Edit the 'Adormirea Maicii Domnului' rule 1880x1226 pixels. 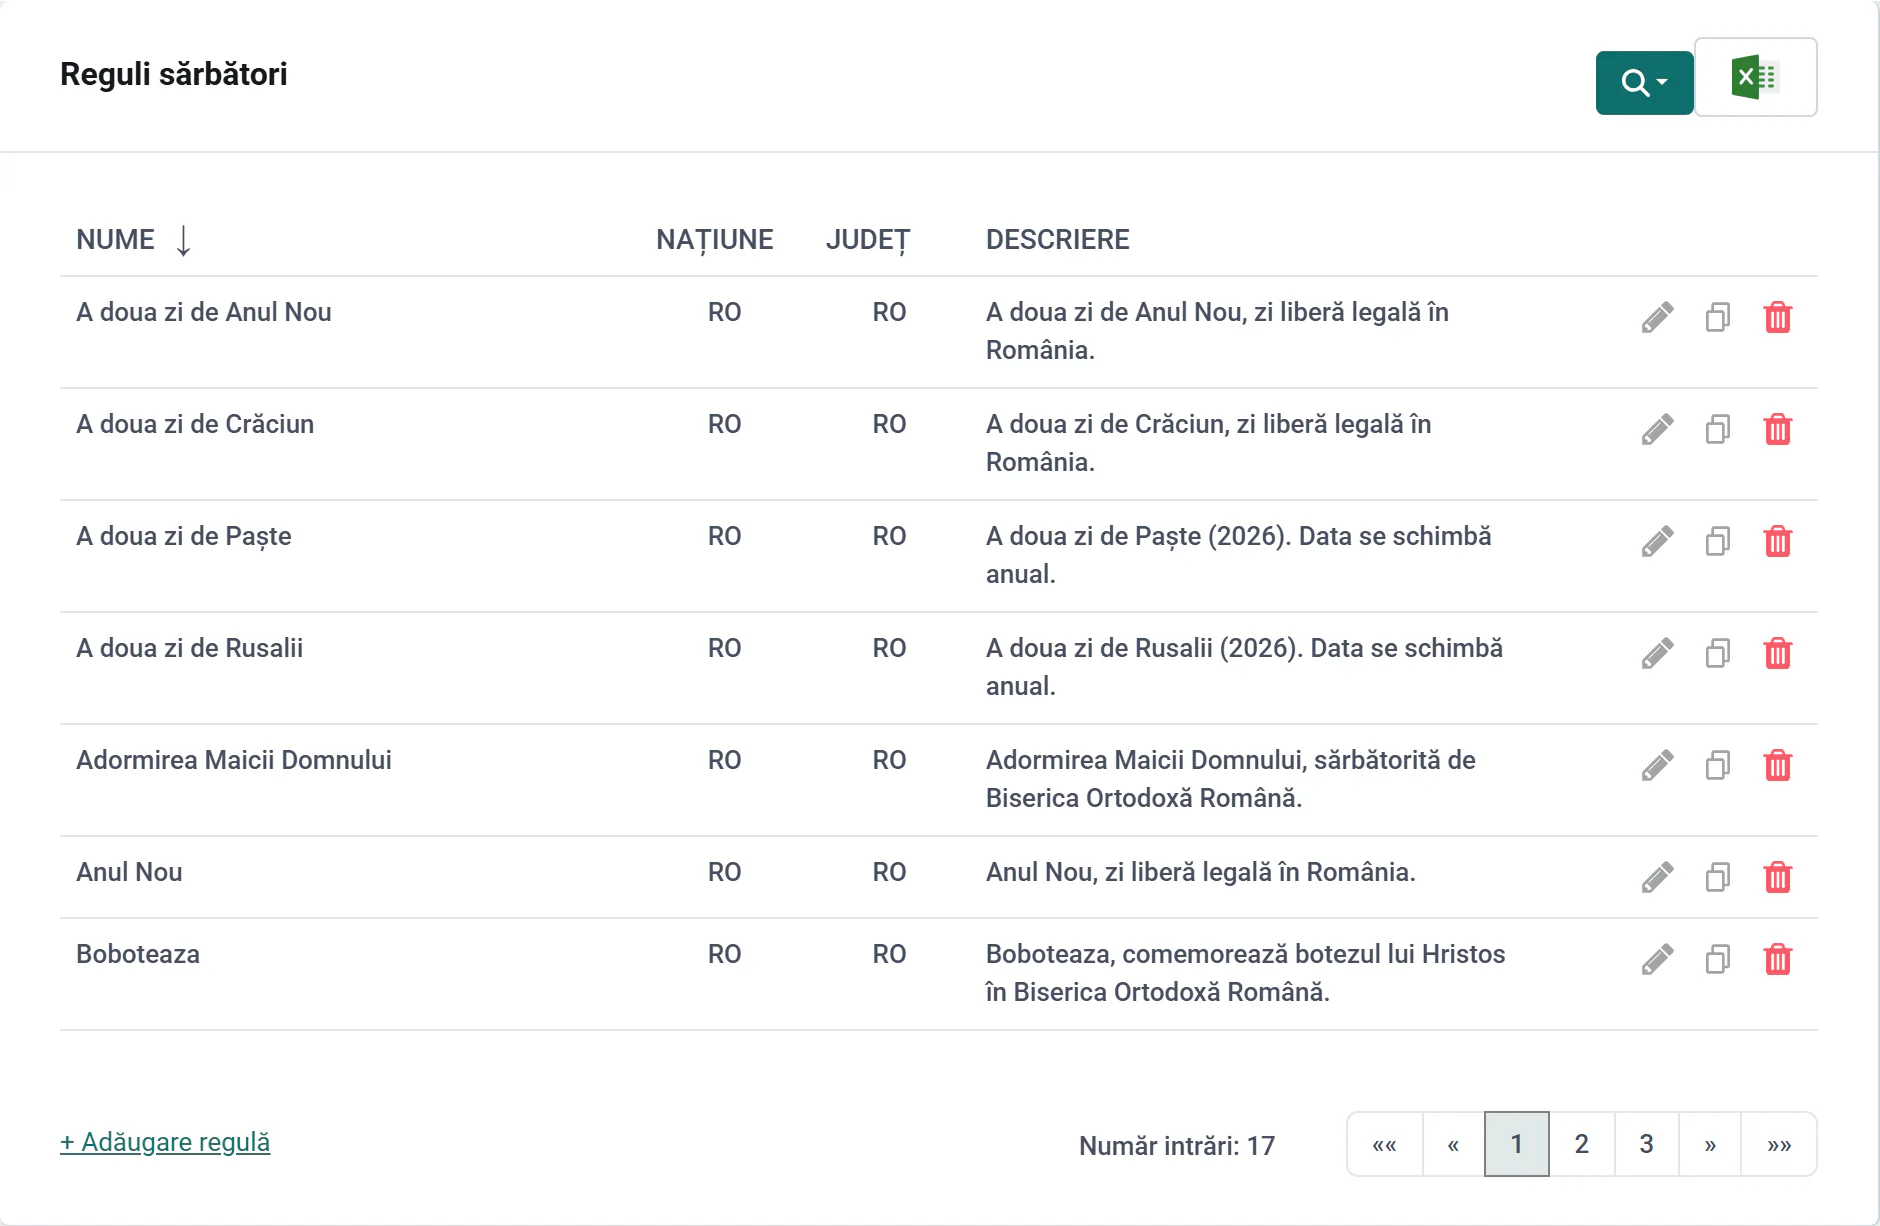coord(1657,766)
